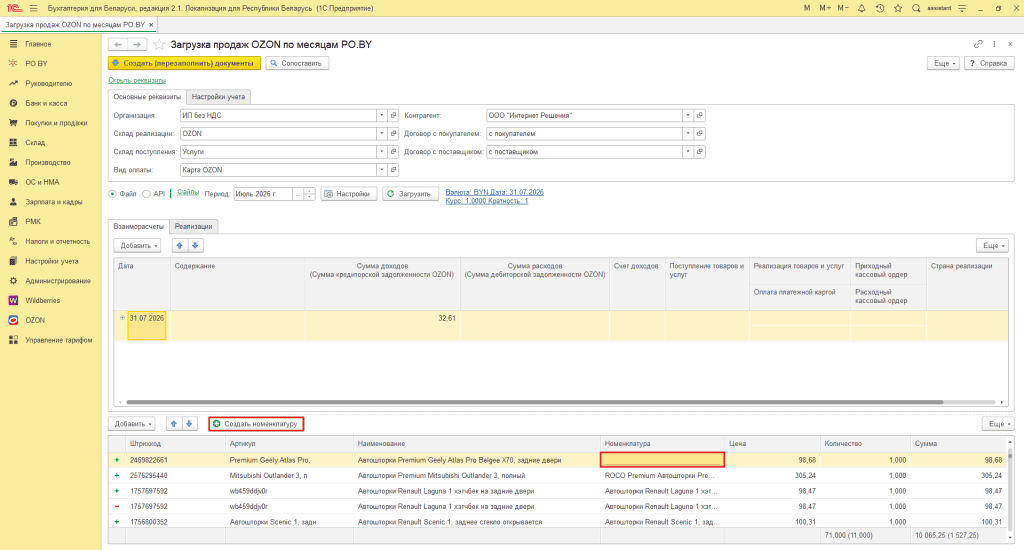Open Администрирование section
This screenshot has height=550, width=1024.
point(57,281)
